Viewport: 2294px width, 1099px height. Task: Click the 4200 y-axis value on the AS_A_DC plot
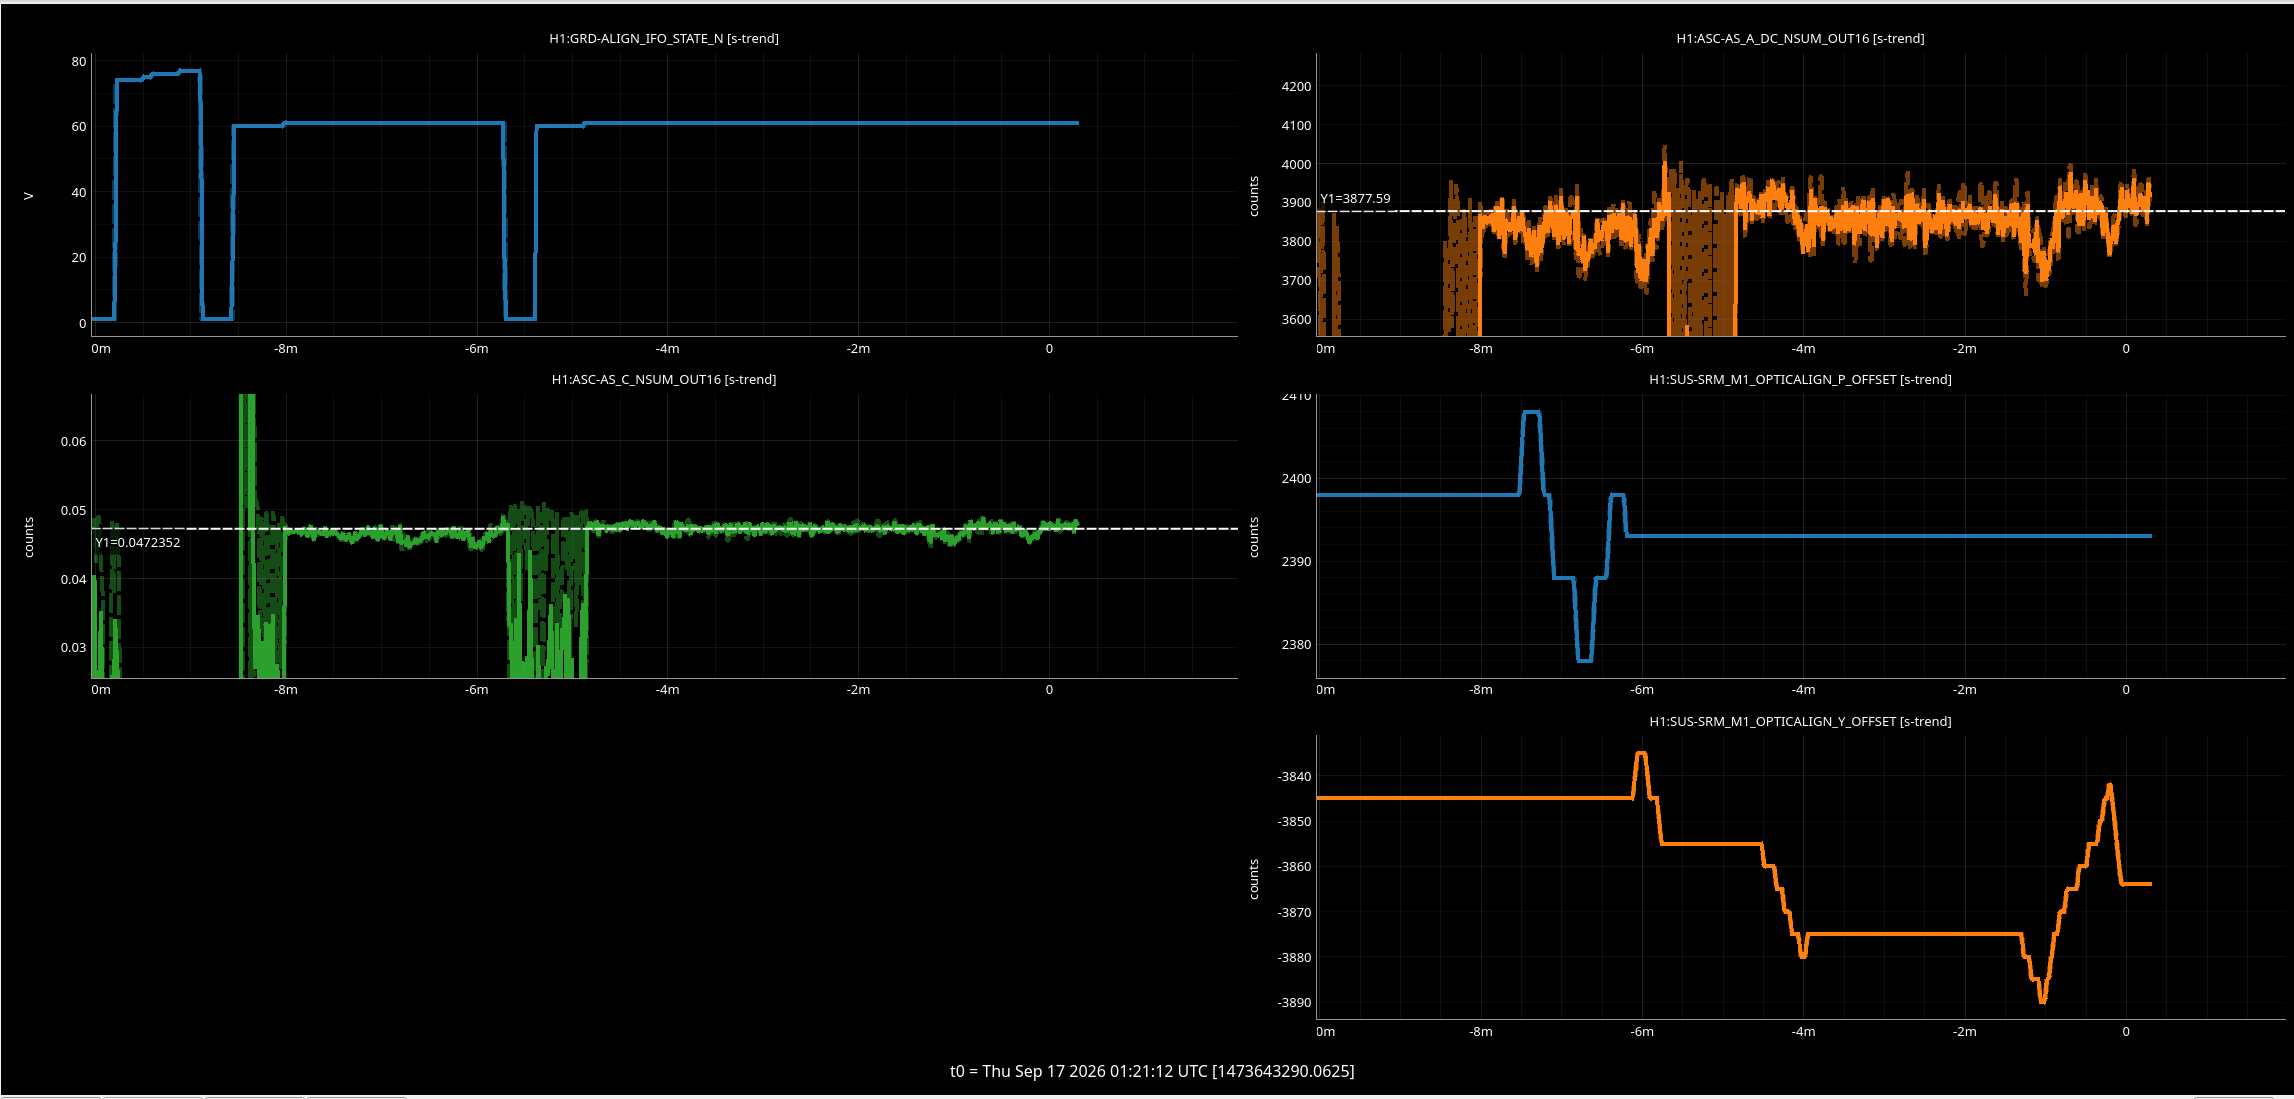tap(1296, 86)
